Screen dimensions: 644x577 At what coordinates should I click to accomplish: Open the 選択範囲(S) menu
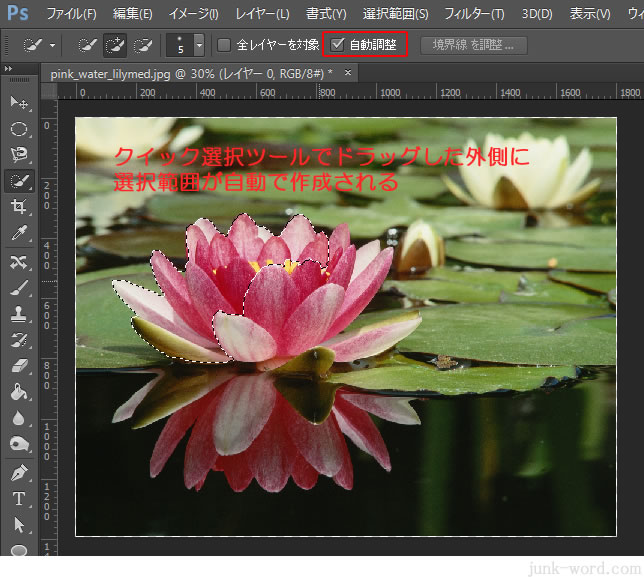point(396,14)
